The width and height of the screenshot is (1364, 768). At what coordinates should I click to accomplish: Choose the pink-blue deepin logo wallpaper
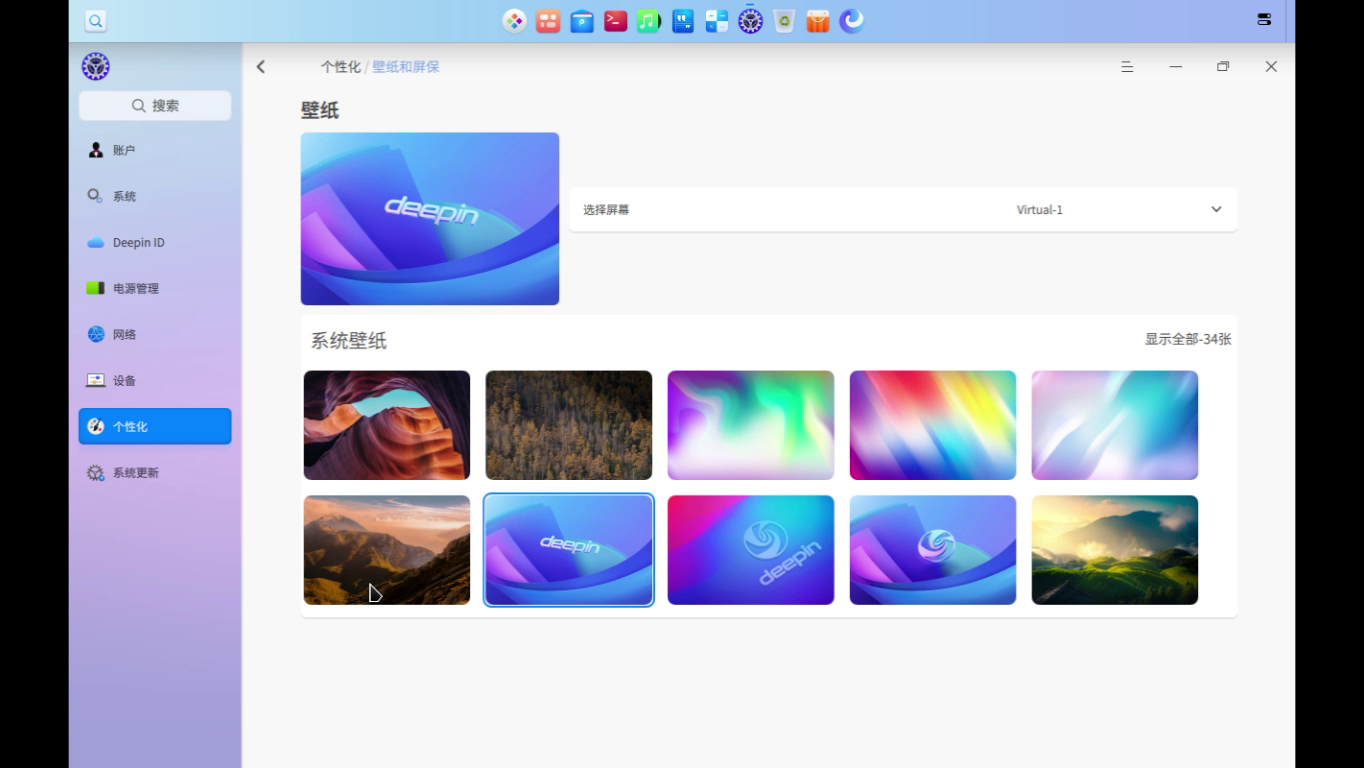[751, 550]
